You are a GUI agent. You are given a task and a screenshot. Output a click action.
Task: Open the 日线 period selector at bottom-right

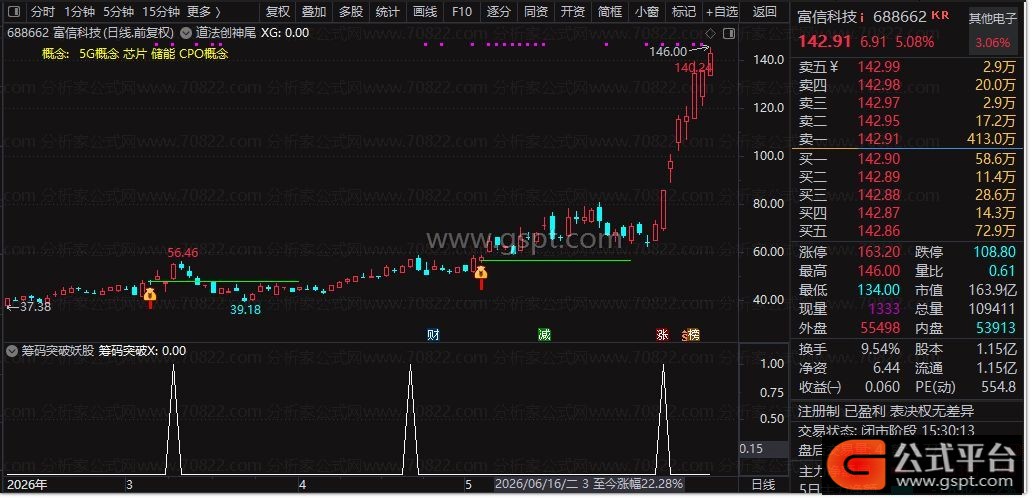click(x=763, y=485)
